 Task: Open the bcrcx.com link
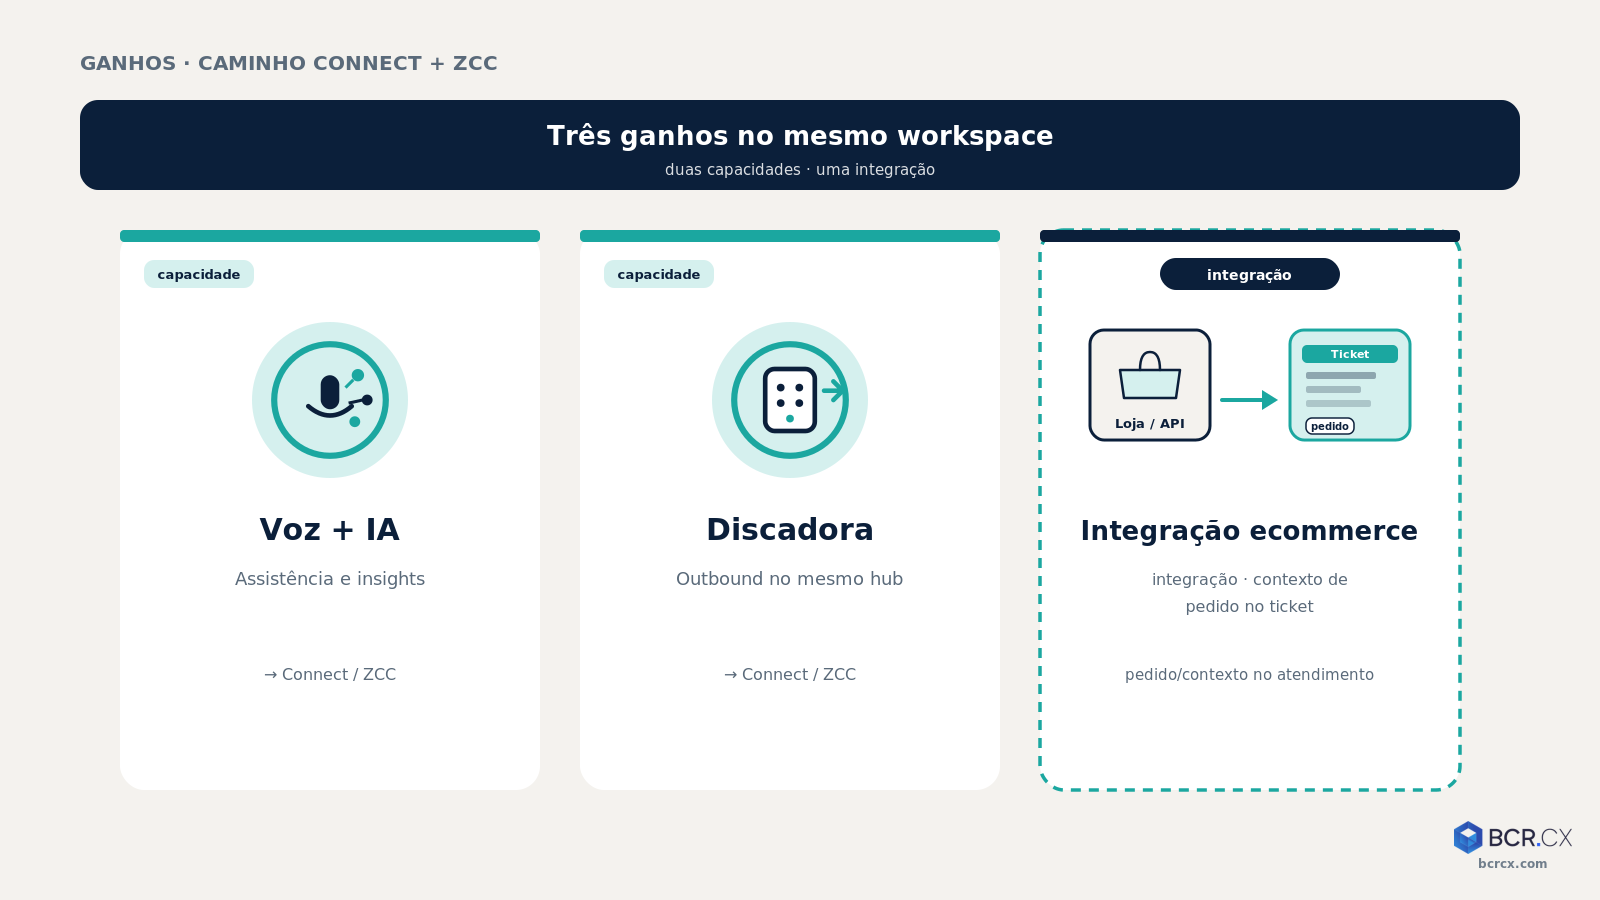tap(1512, 864)
